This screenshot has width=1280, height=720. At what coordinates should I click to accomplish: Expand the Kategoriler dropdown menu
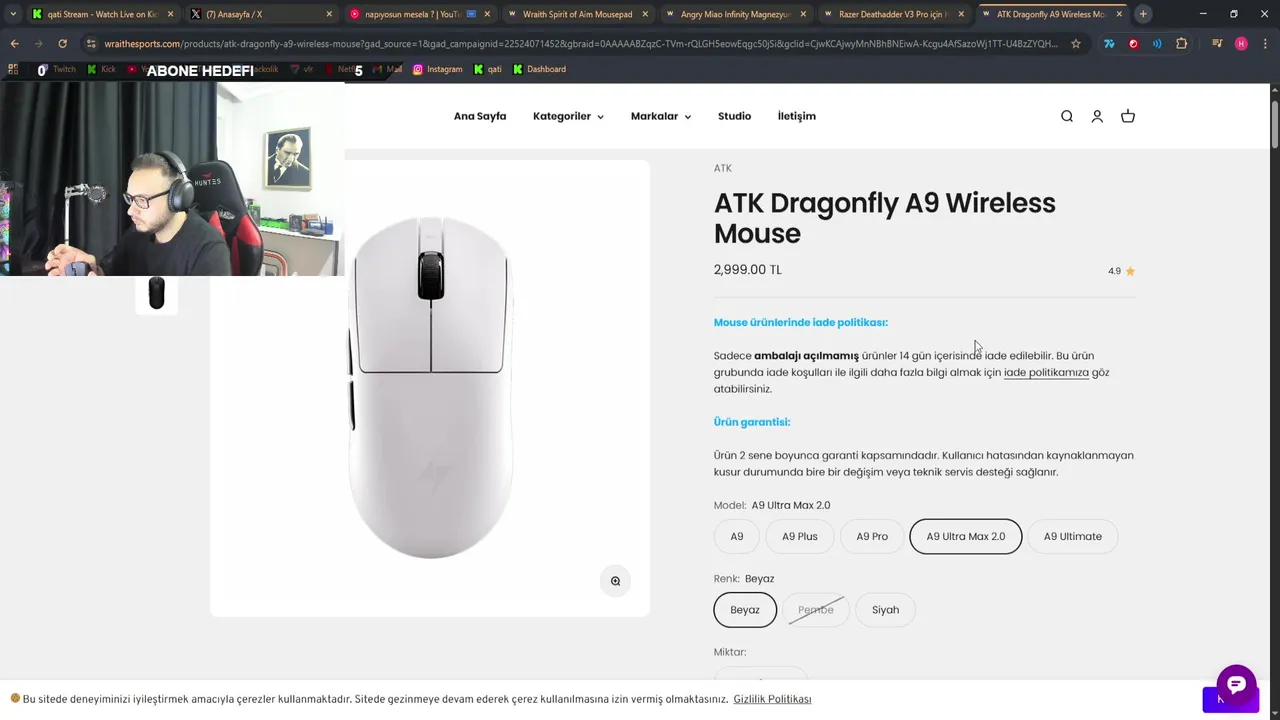point(568,116)
